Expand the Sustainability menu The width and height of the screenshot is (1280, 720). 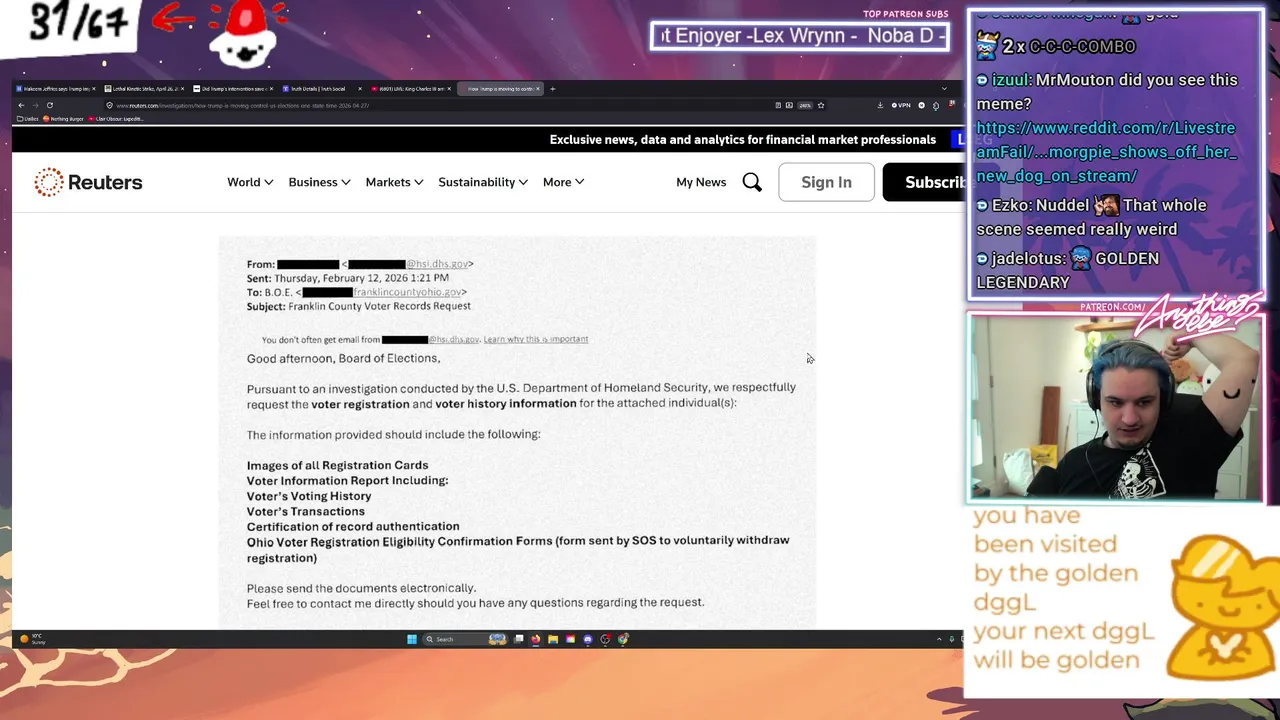click(x=483, y=182)
